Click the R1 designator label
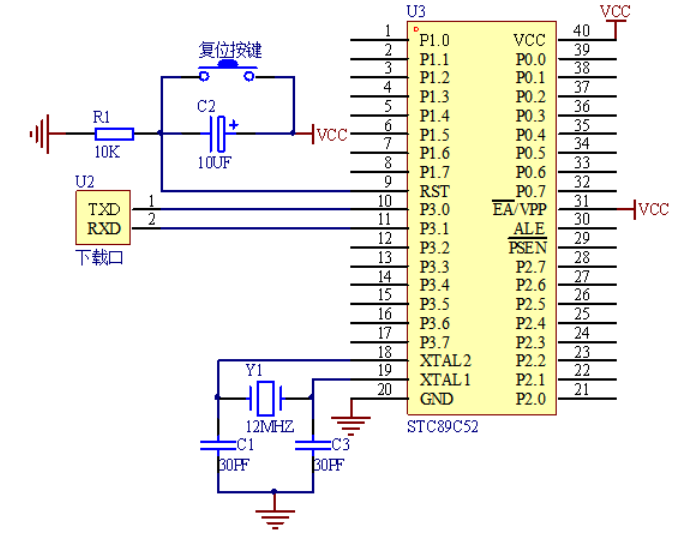This screenshot has height=545, width=680. pyautogui.click(x=101, y=117)
